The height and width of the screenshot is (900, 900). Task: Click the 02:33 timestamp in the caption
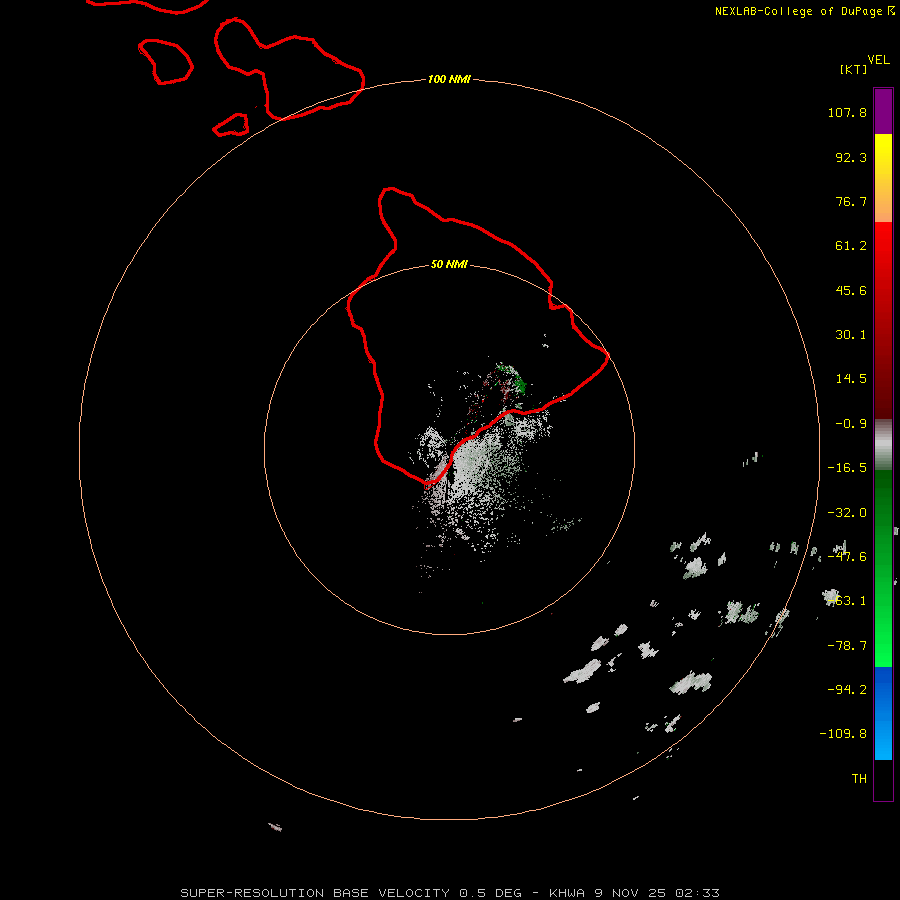click(697, 893)
